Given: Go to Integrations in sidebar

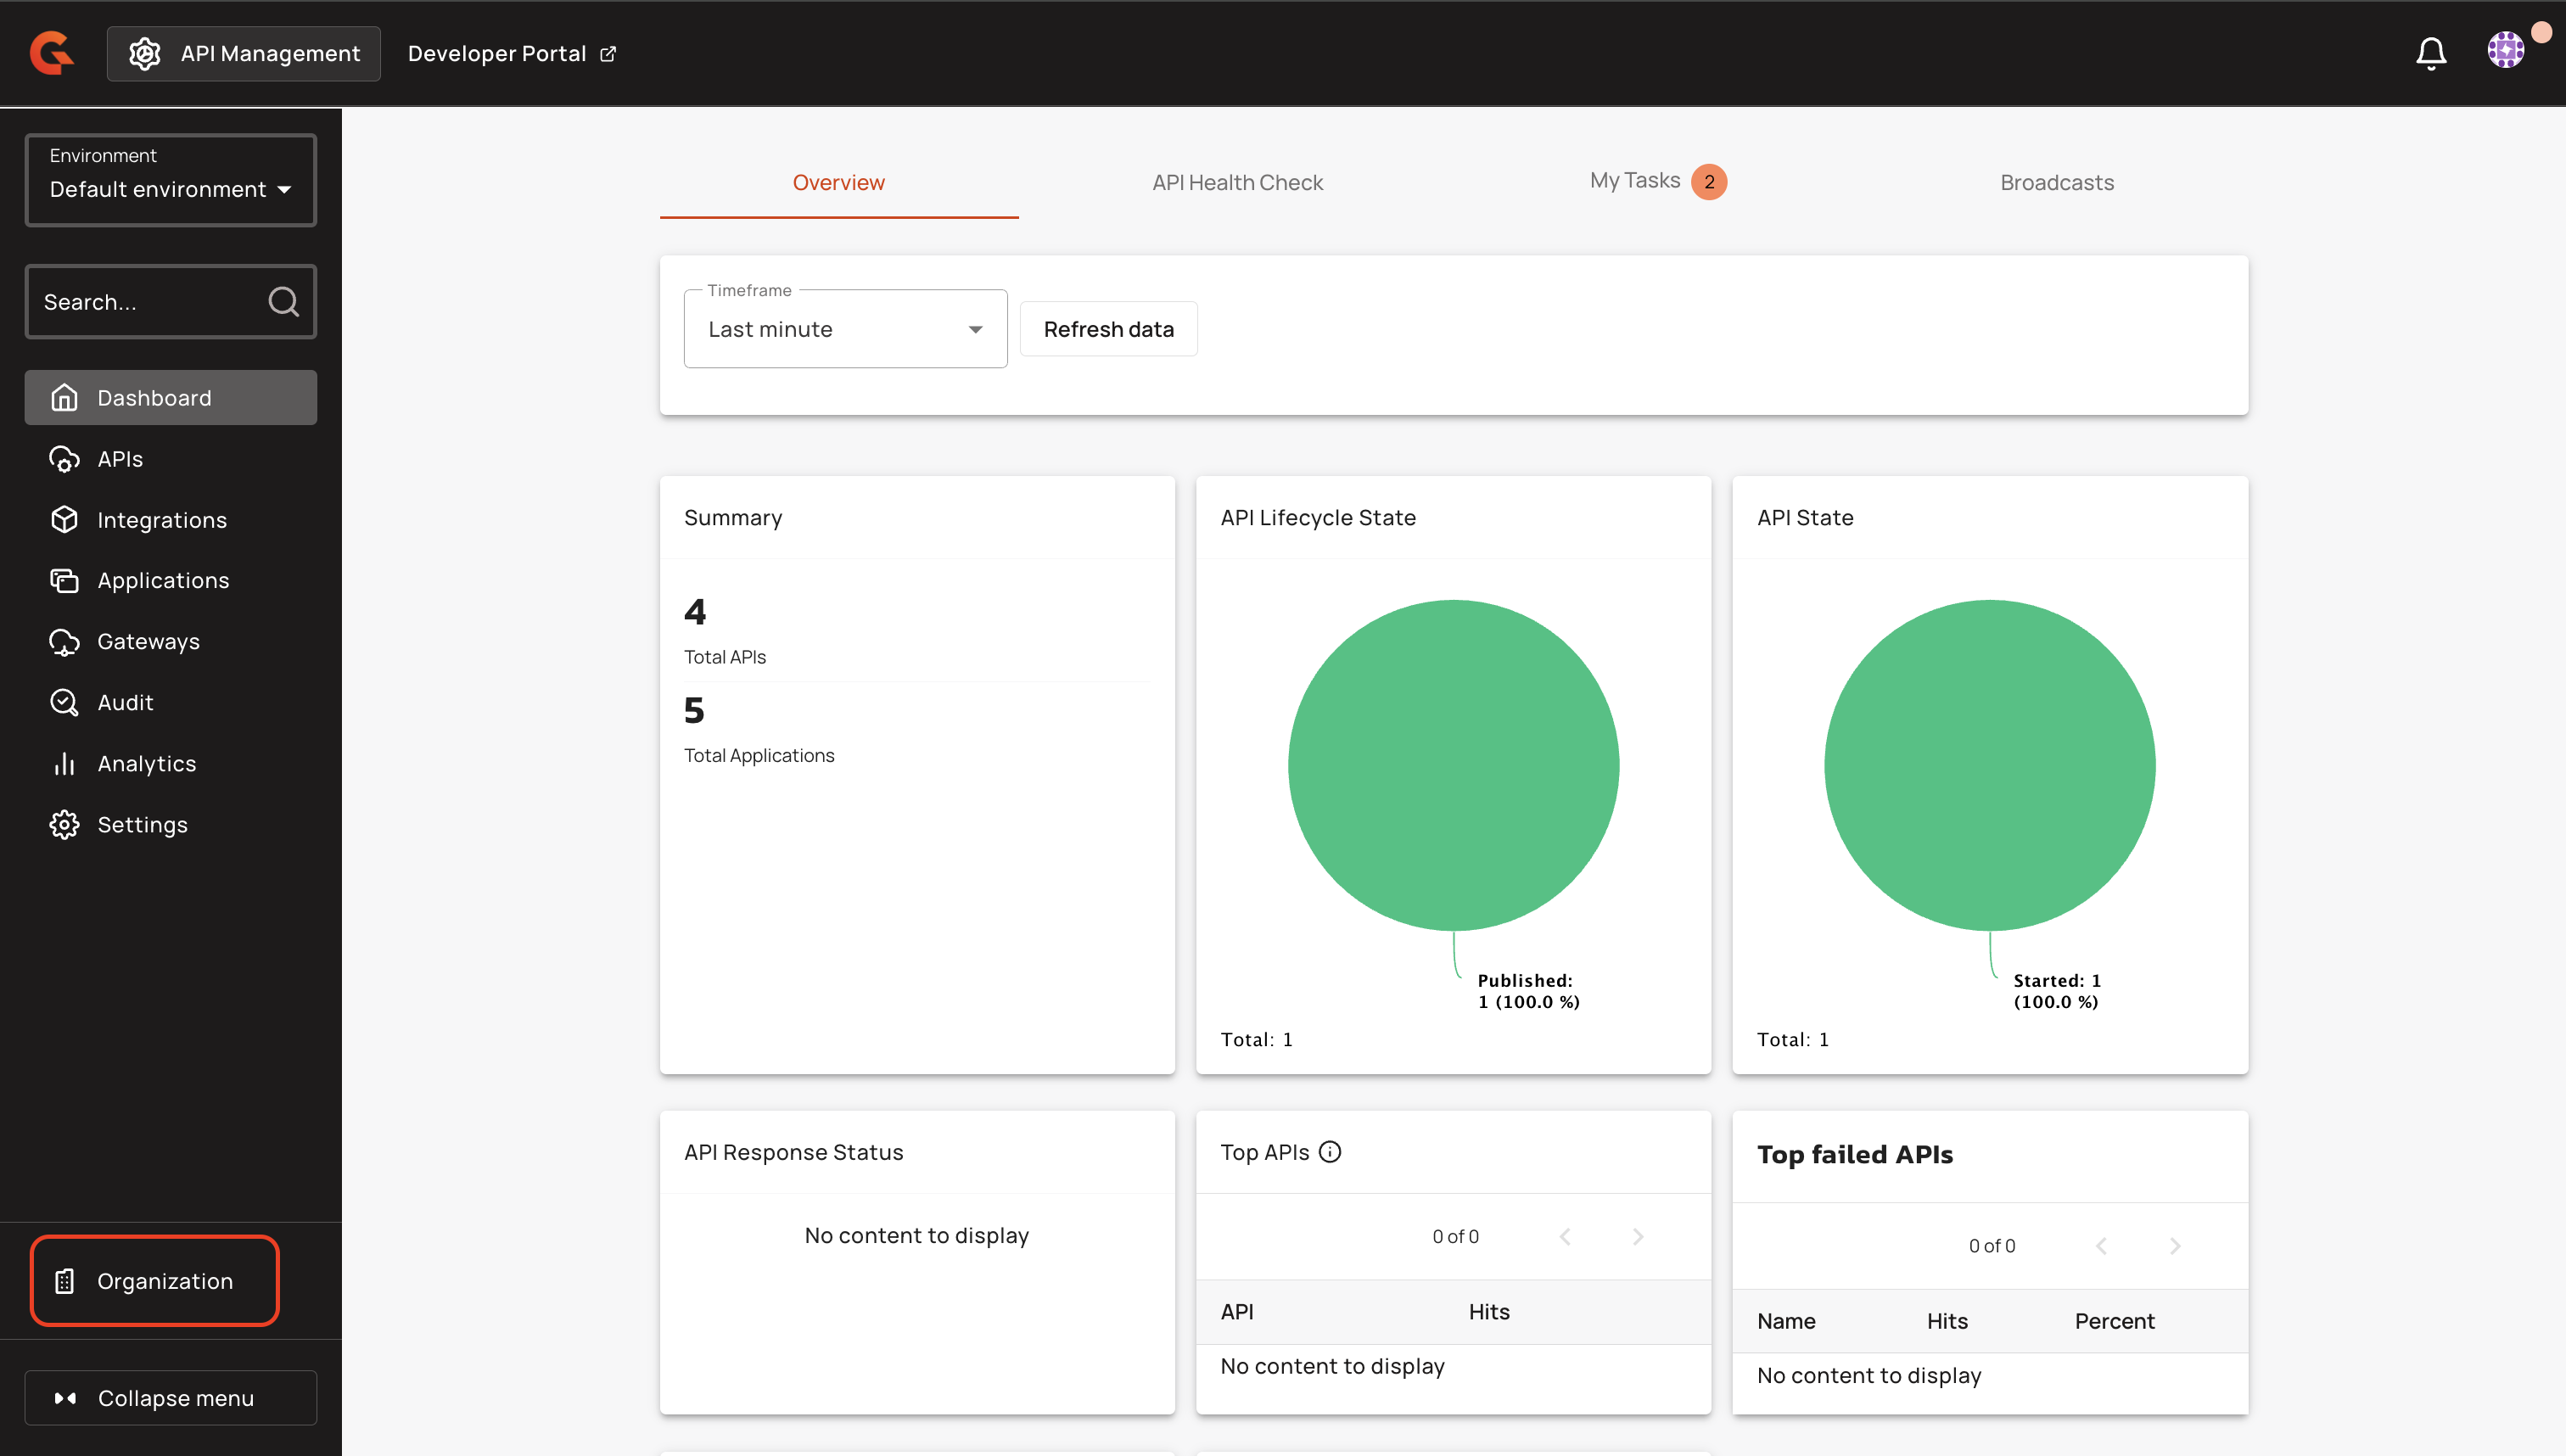Looking at the screenshot, I should (x=161, y=520).
